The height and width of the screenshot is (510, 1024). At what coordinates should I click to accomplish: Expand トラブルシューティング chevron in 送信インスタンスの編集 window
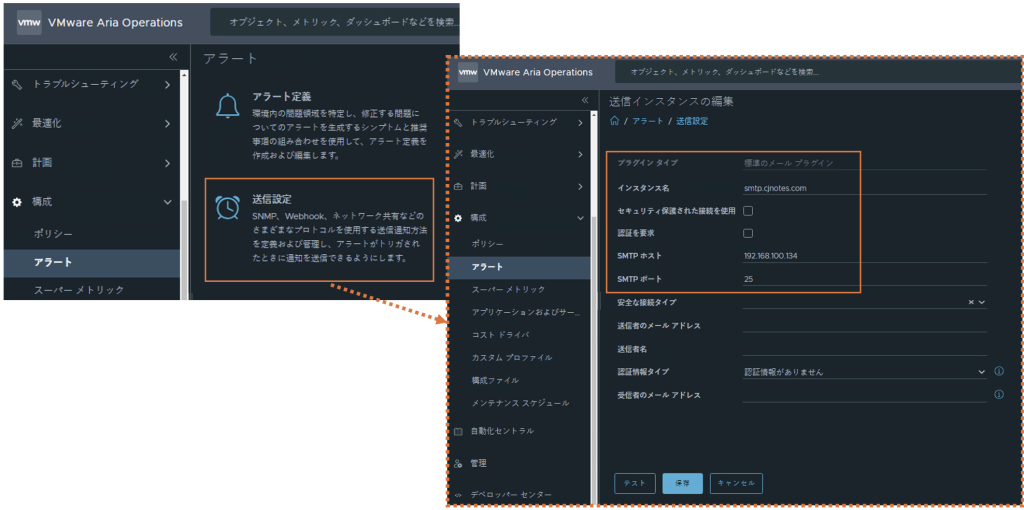coord(581,122)
